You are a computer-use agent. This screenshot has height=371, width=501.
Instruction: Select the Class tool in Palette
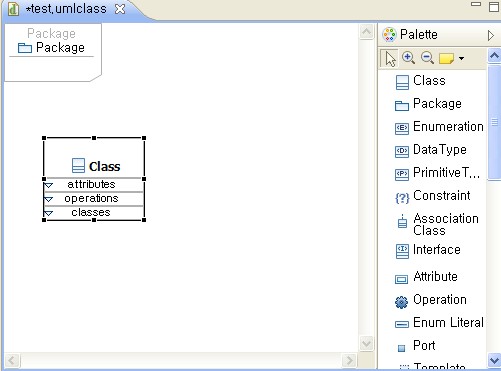tap(421, 81)
